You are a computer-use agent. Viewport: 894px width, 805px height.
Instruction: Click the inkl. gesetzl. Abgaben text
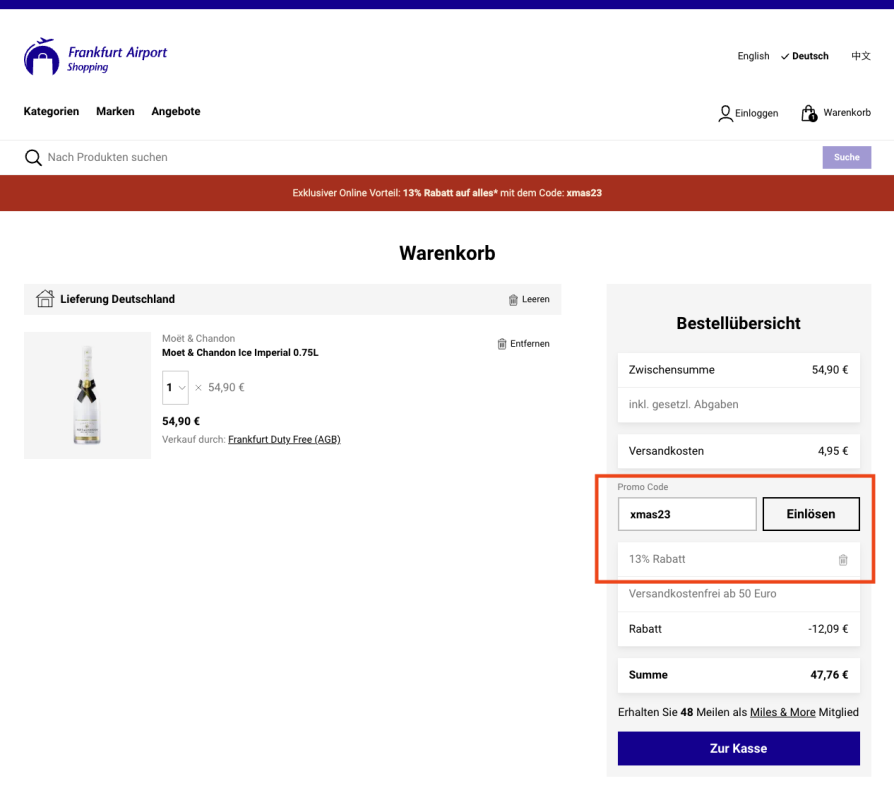(684, 405)
